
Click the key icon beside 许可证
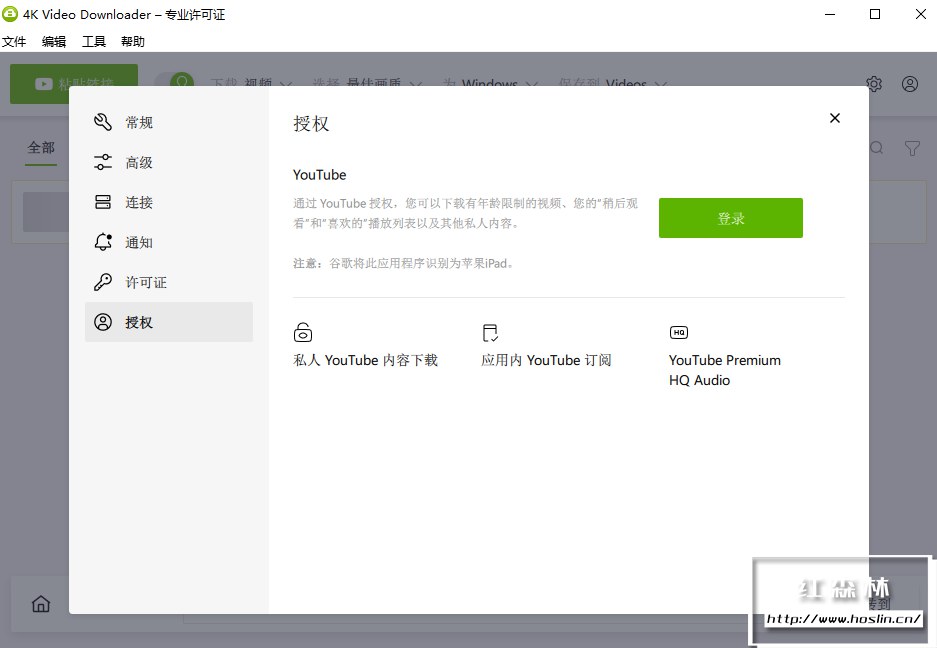[x=103, y=282]
